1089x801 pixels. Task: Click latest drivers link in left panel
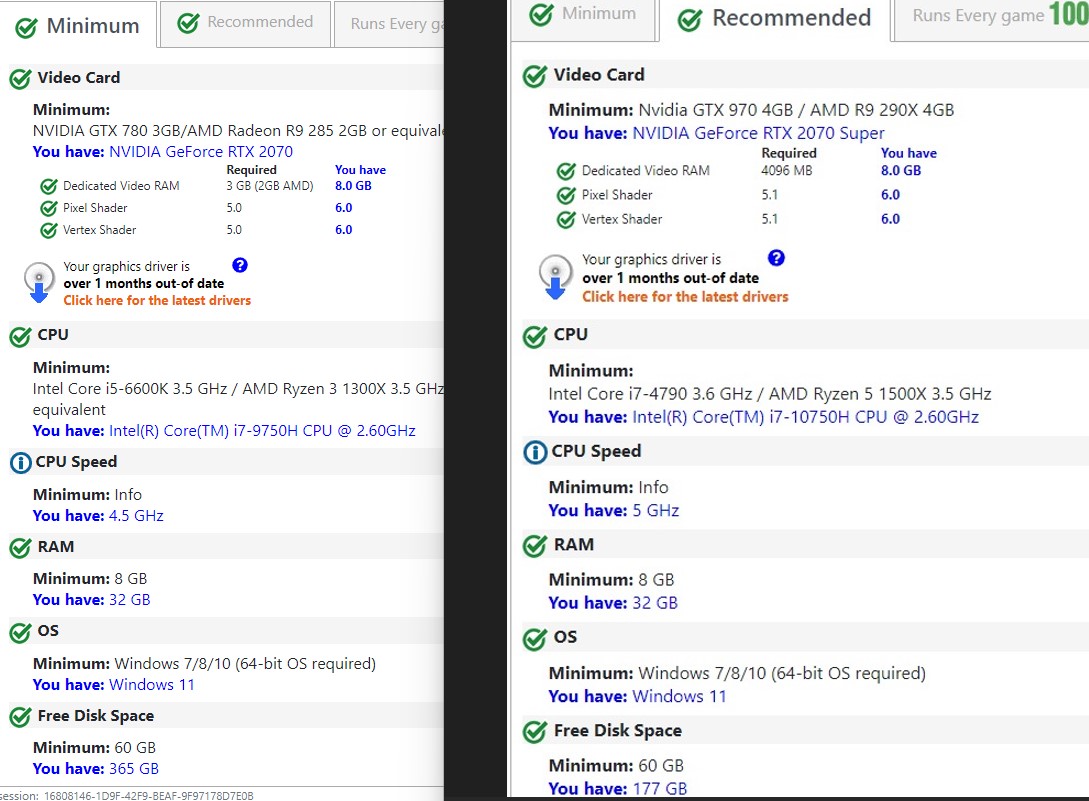pyautogui.click(x=157, y=301)
